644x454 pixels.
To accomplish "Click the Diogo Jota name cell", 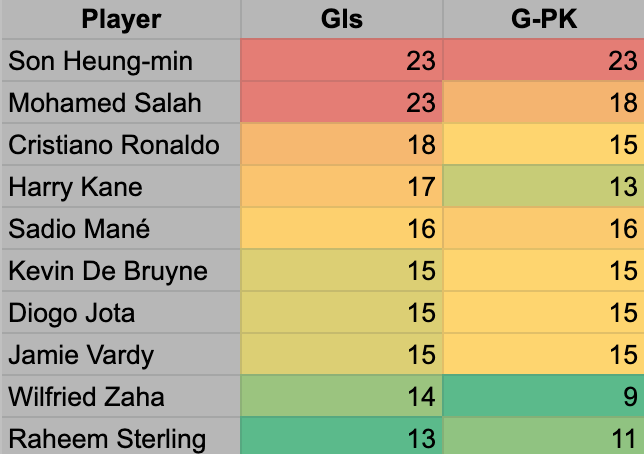I will (120, 313).
